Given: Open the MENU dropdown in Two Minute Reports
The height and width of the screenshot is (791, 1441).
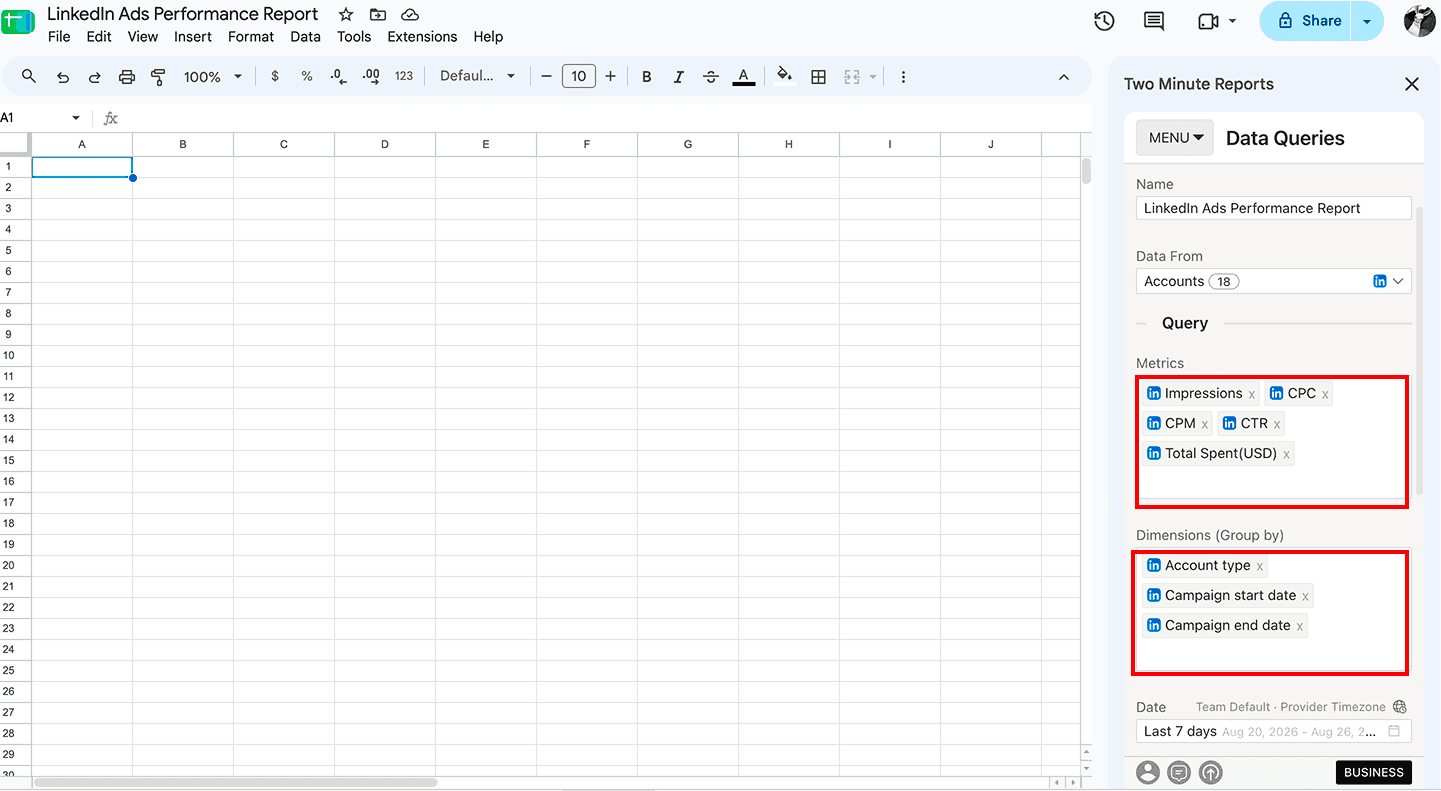Looking at the screenshot, I should coord(1174,138).
